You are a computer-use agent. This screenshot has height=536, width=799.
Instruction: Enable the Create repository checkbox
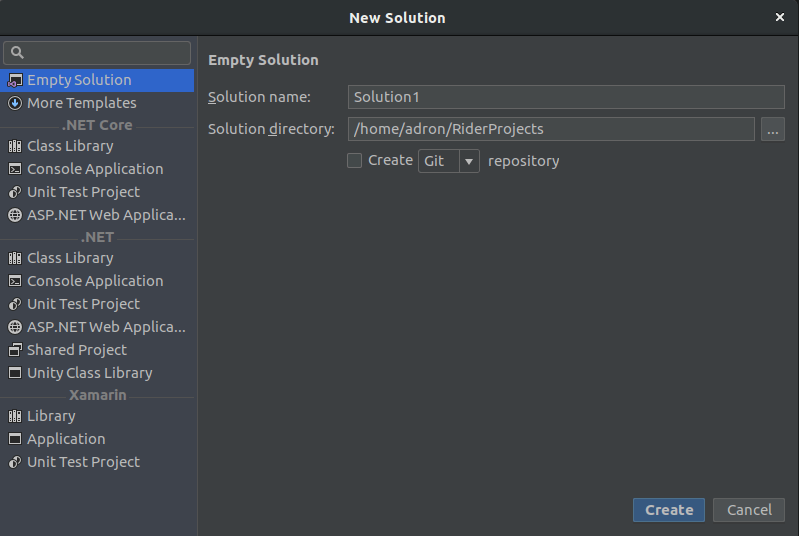tap(354, 160)
